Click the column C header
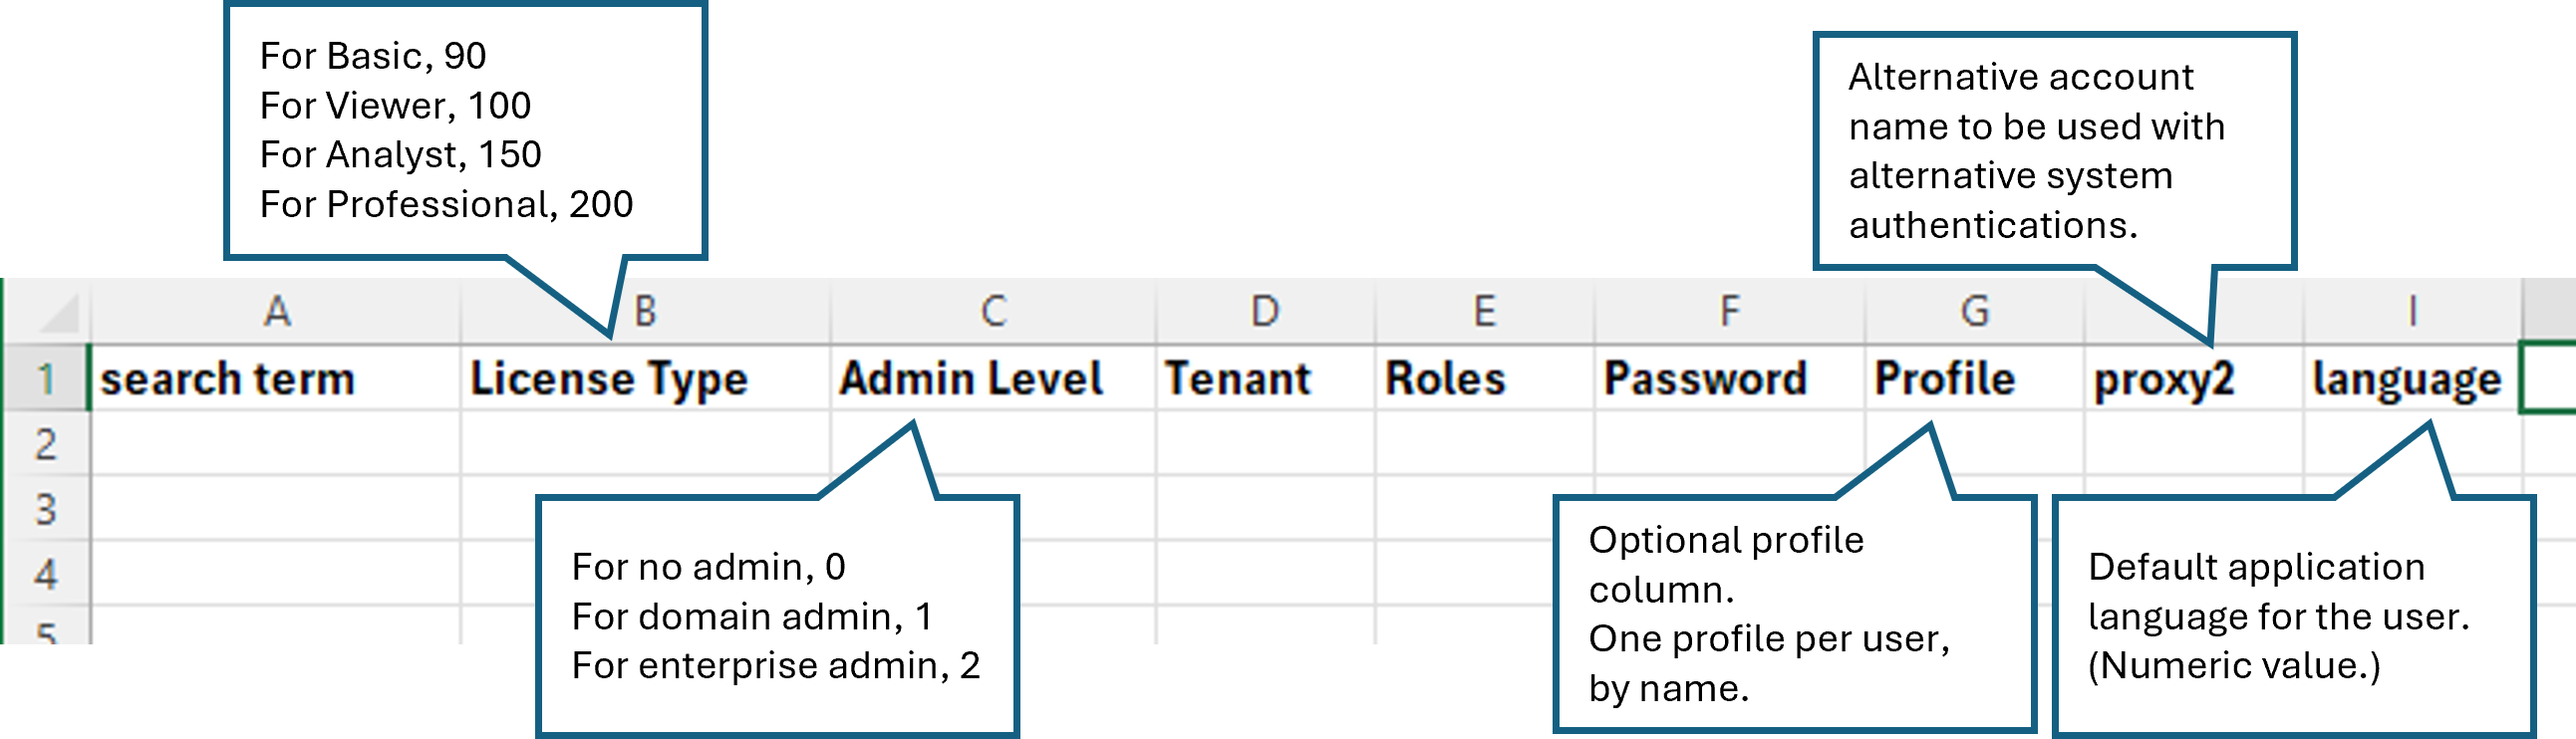The height and width of the screenshot is (739, 2576). (x=993, y=312)
